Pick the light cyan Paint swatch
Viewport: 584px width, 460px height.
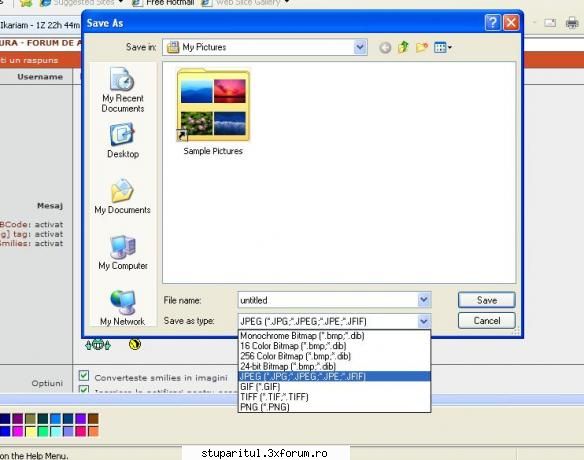[x=55, y=431]
